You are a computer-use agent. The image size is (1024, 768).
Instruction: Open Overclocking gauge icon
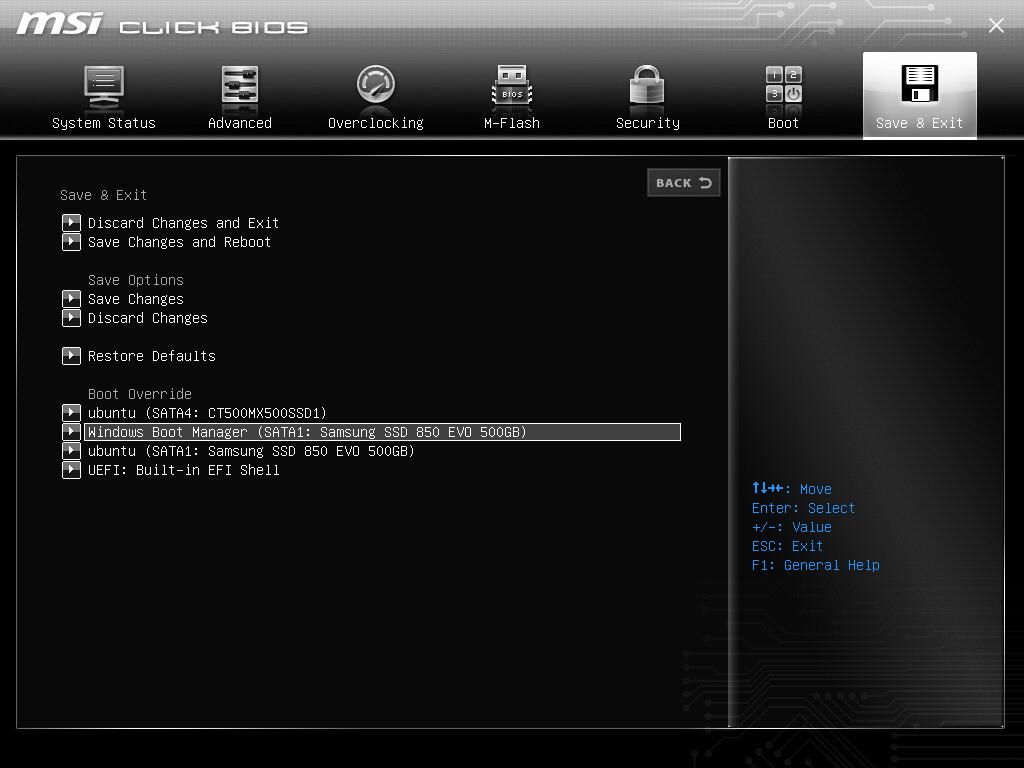376,84
